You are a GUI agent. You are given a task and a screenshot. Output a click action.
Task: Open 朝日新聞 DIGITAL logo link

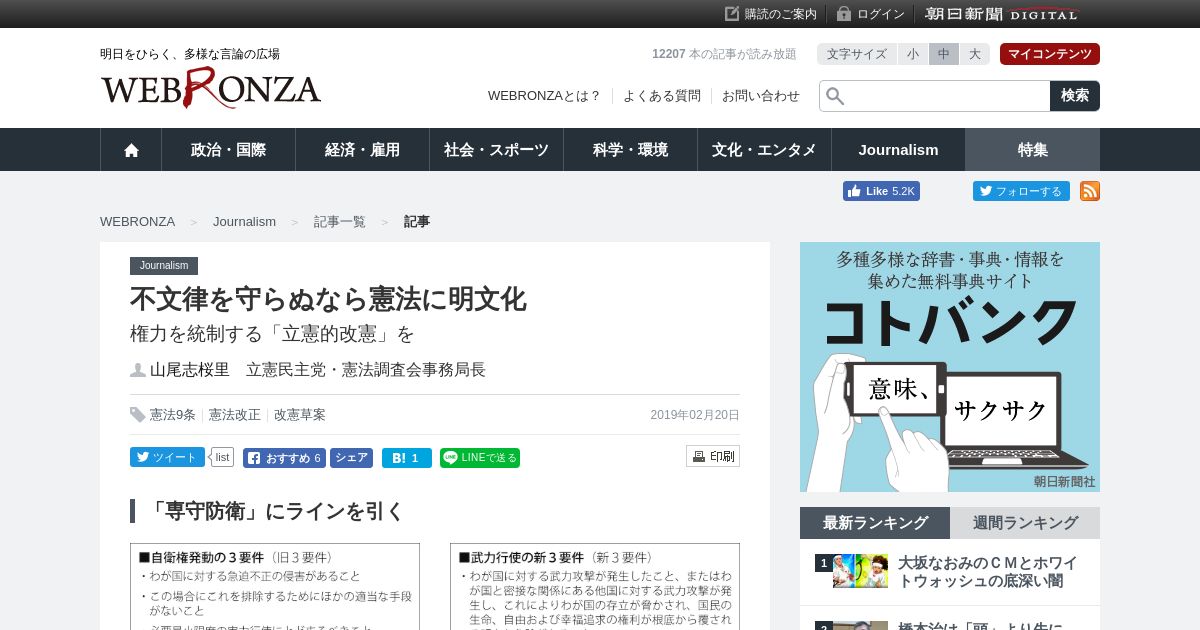coord(1002,14)
